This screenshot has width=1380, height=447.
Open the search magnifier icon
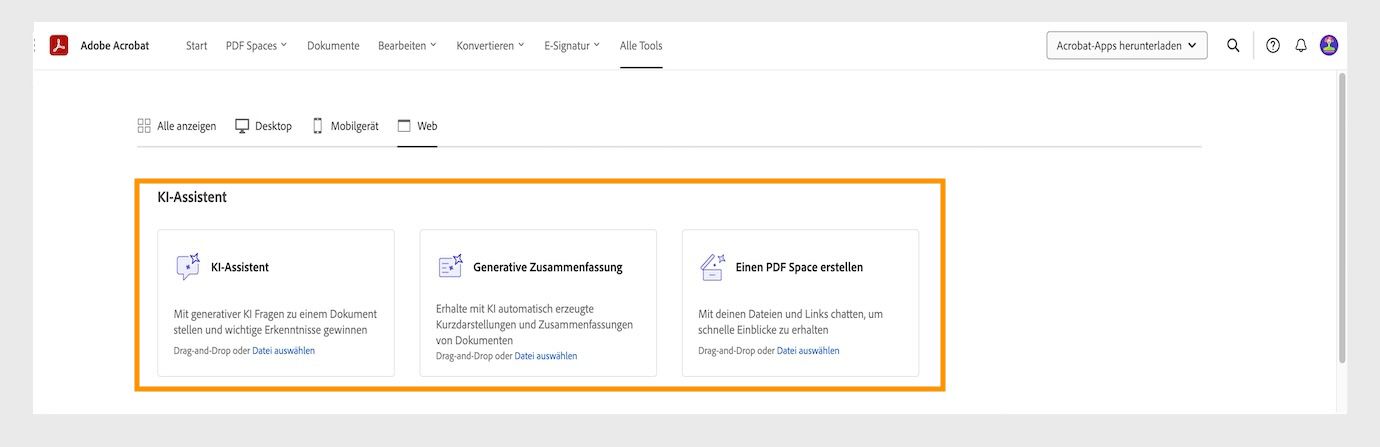click(x=1233, y=45)
